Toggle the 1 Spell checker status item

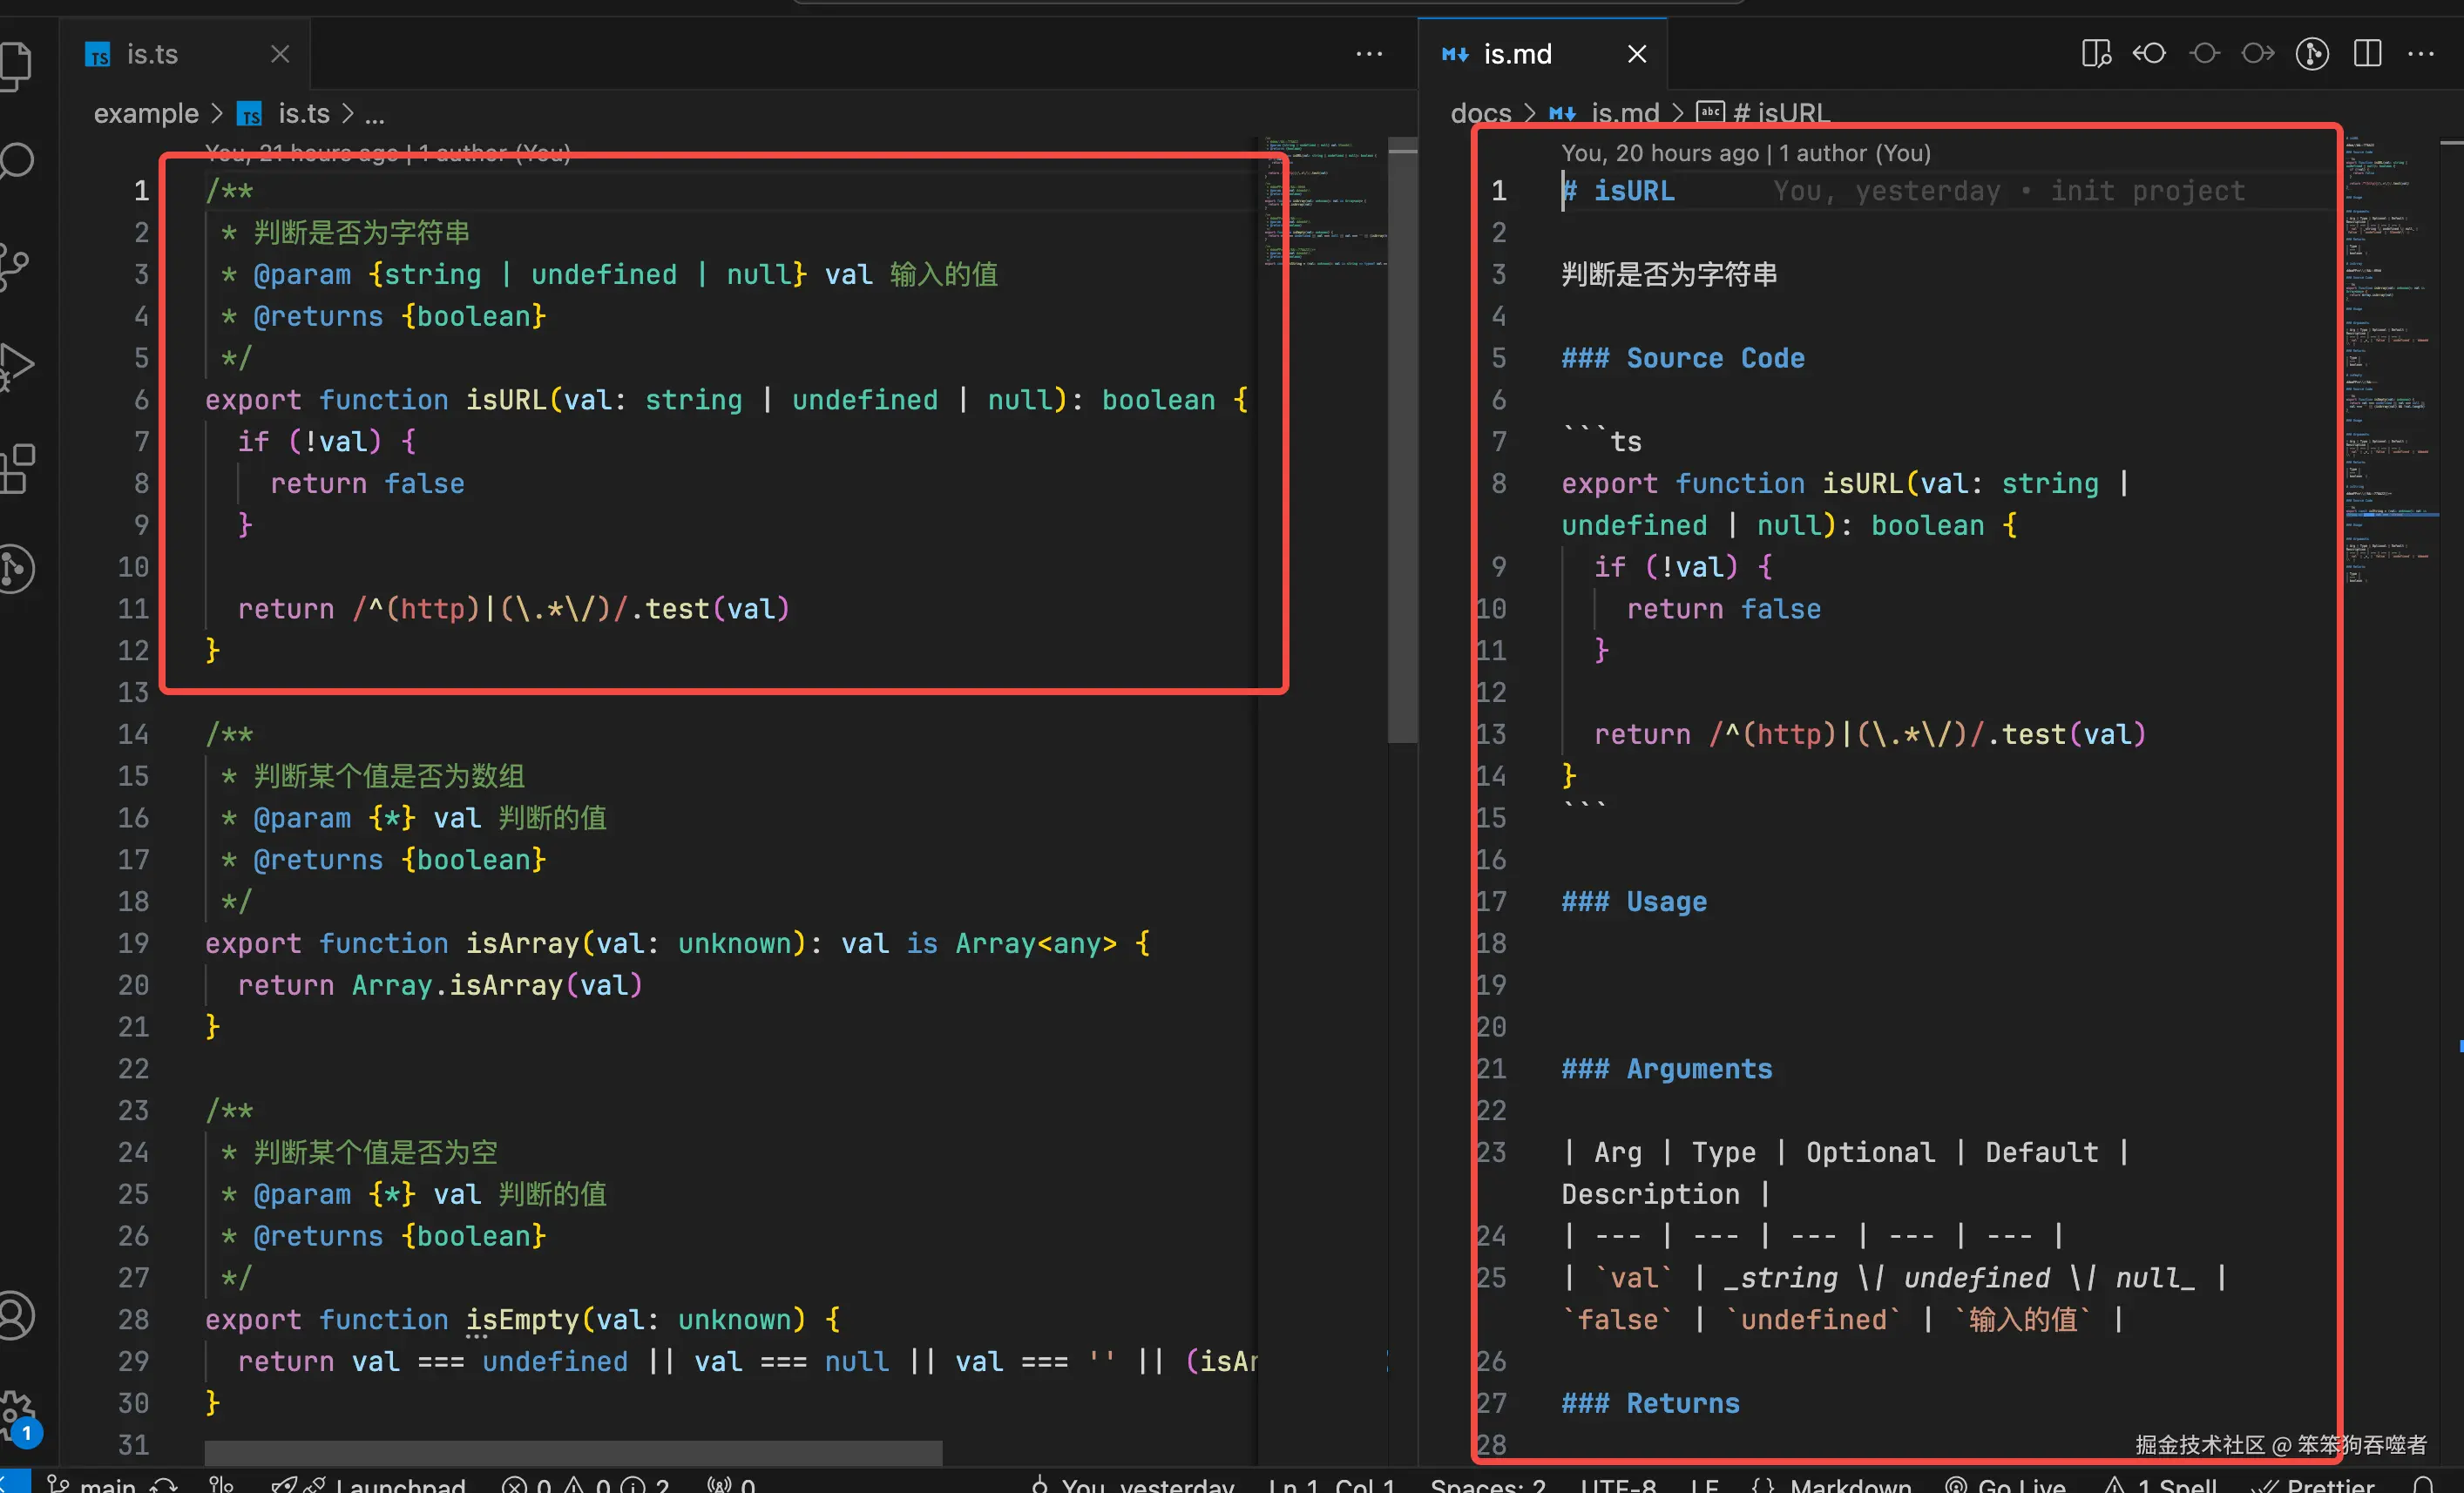click(x=2162, y=1484)
